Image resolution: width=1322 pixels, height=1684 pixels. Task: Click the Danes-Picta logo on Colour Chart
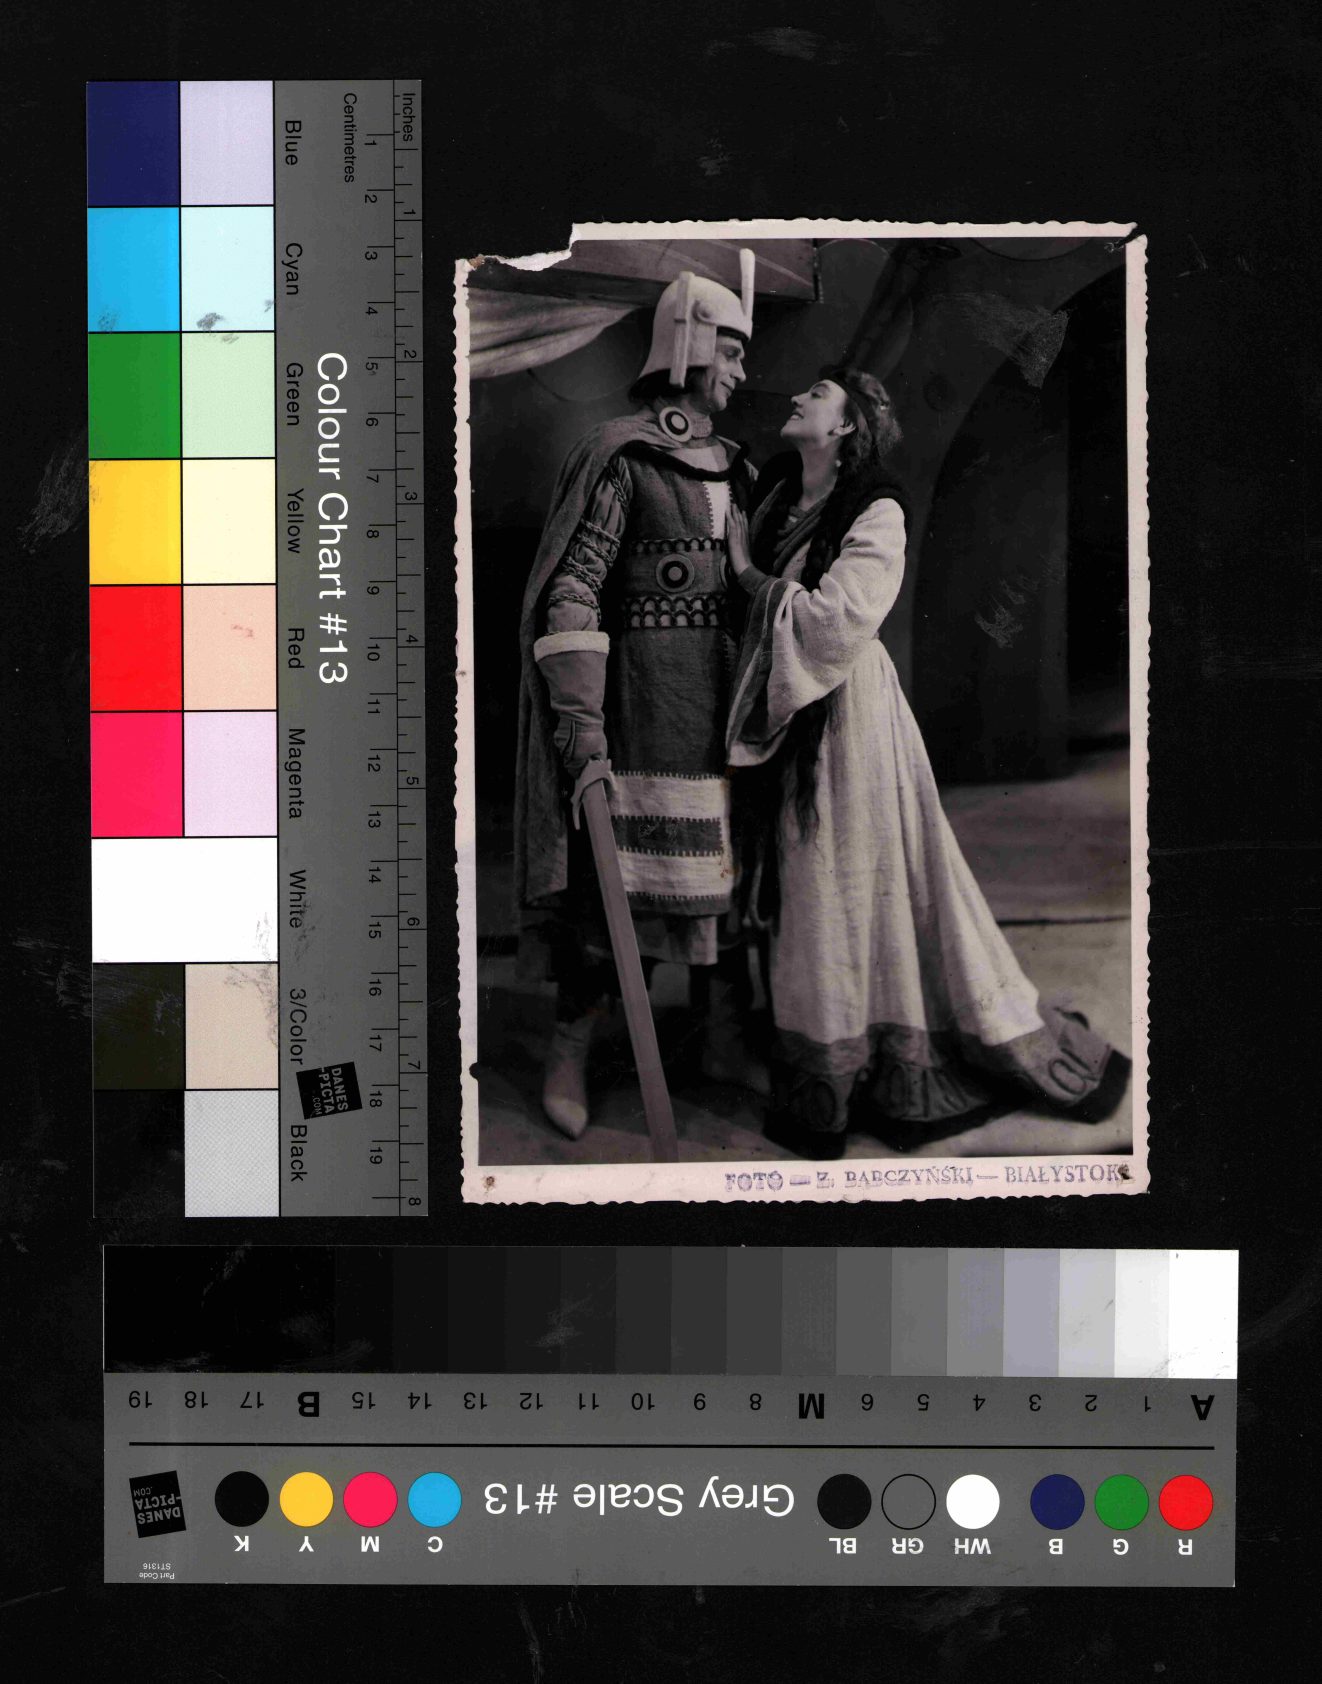tap(330, 1090)
